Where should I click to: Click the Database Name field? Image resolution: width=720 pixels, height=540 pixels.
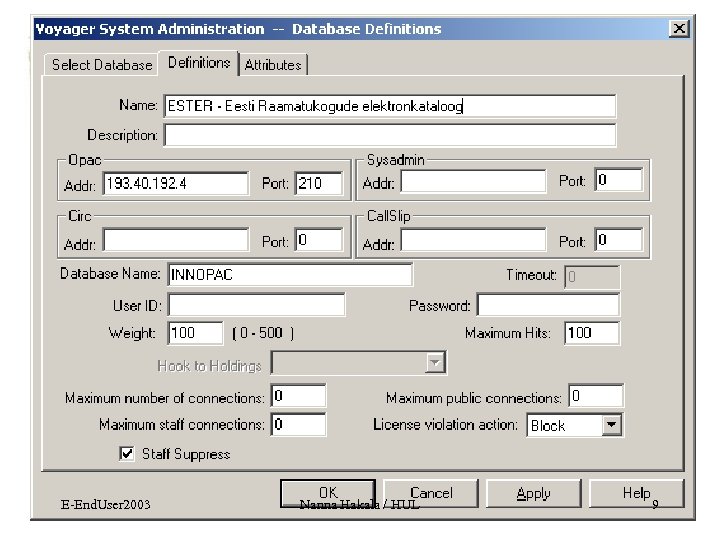[x=290, y=275]
